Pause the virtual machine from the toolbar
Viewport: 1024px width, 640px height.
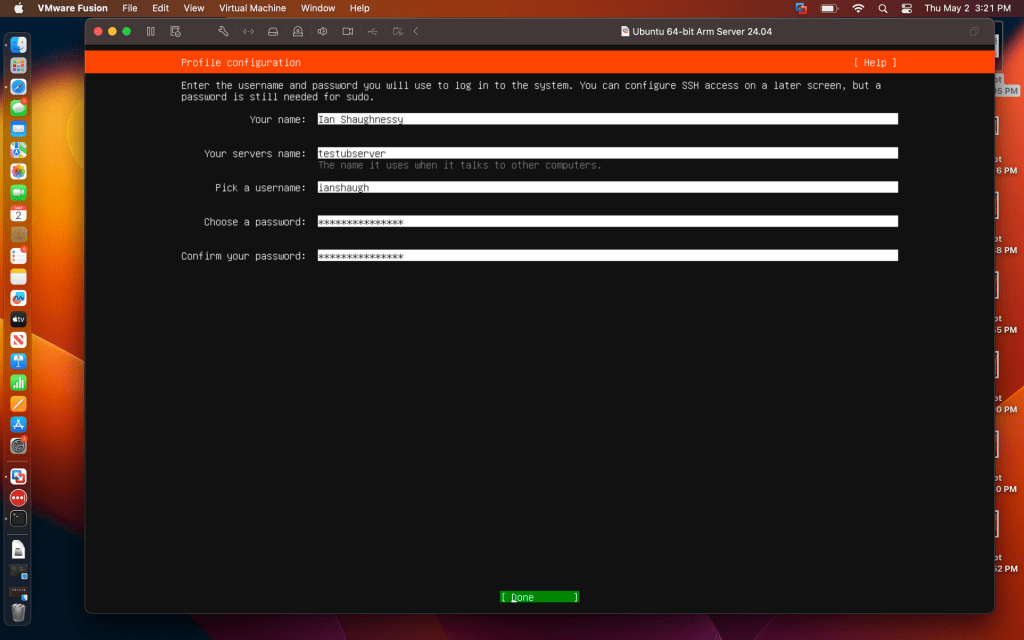click(151, 32)
